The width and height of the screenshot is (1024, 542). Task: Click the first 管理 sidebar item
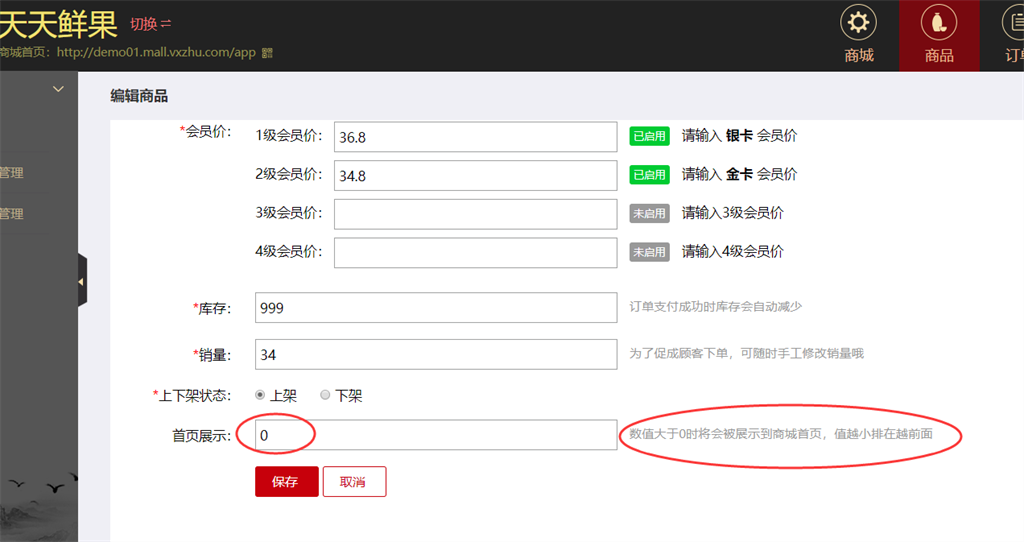point(11,173)
